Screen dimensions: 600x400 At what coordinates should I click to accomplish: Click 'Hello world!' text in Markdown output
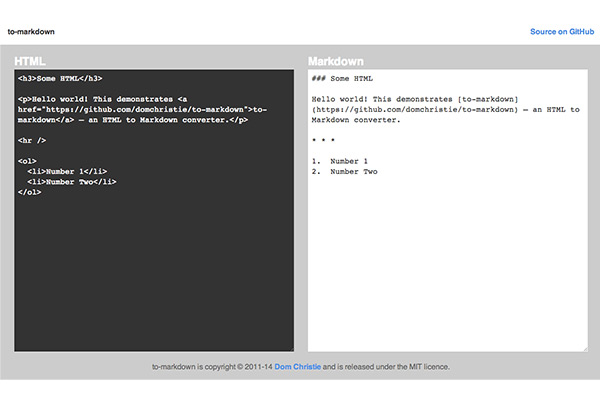[x=338, y=99]
